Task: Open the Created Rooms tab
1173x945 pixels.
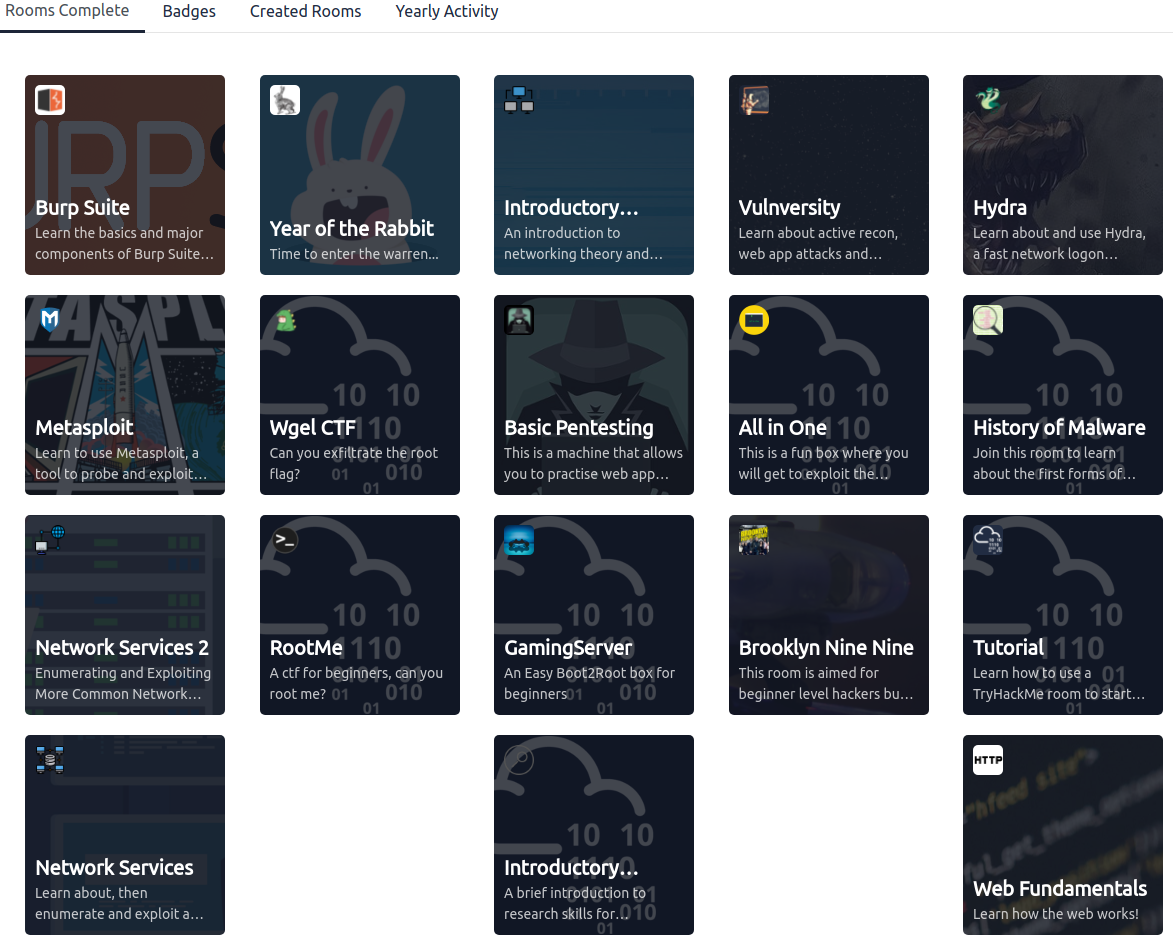Action: pos(305,11)
